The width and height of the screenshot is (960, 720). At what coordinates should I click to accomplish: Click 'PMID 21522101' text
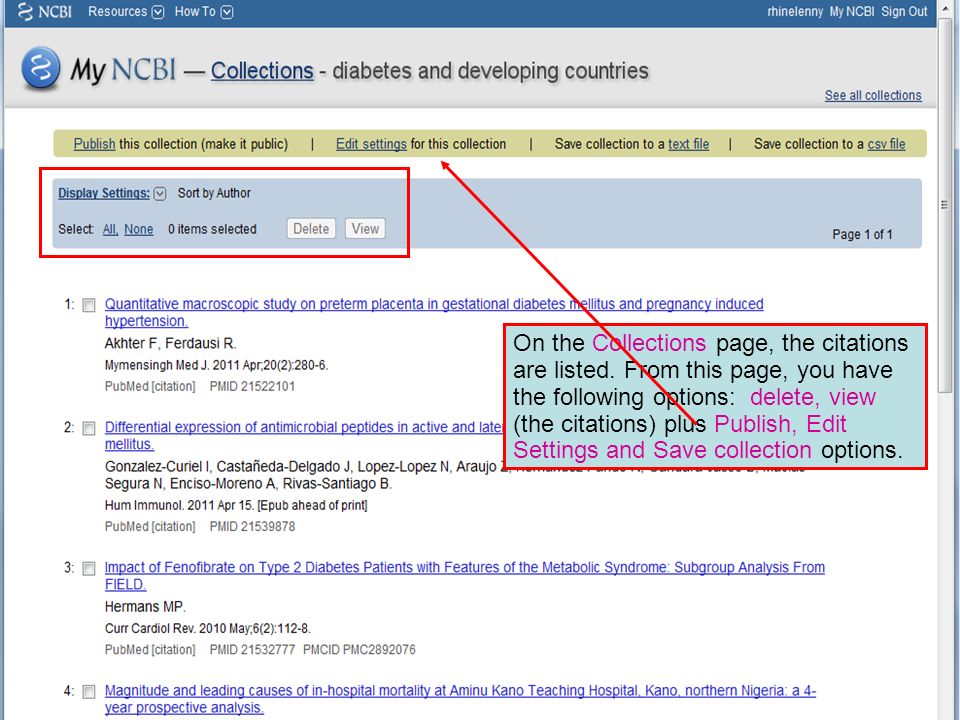[x=252, y=386]
